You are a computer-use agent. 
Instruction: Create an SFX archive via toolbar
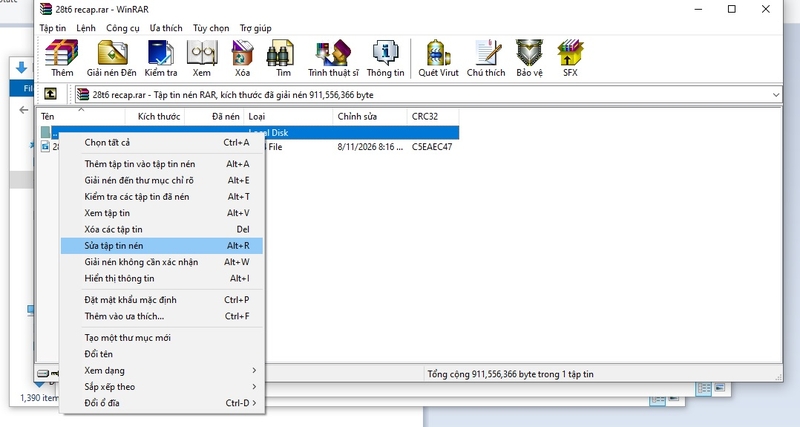570,58
